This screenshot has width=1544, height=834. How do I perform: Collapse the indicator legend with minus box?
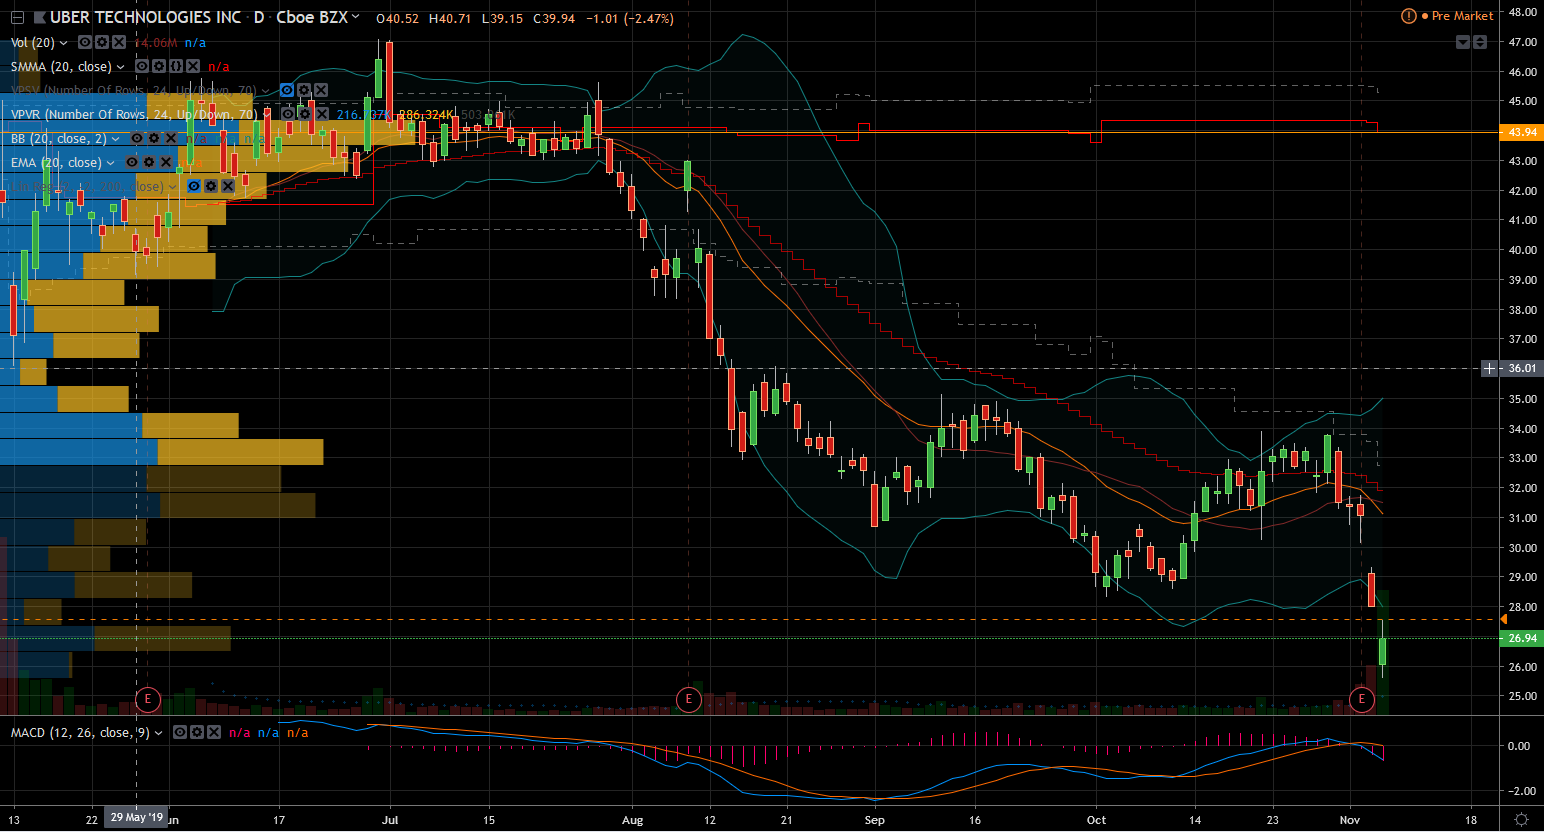tap(17, 18)
